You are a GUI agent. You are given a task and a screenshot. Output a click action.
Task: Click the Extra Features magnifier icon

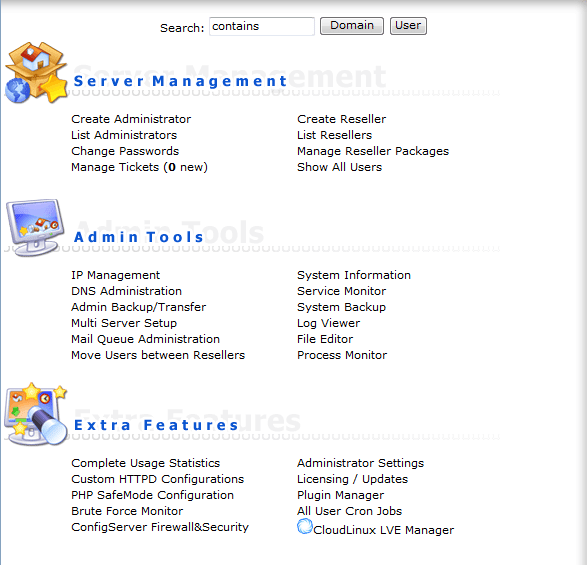tap(36, 414)
